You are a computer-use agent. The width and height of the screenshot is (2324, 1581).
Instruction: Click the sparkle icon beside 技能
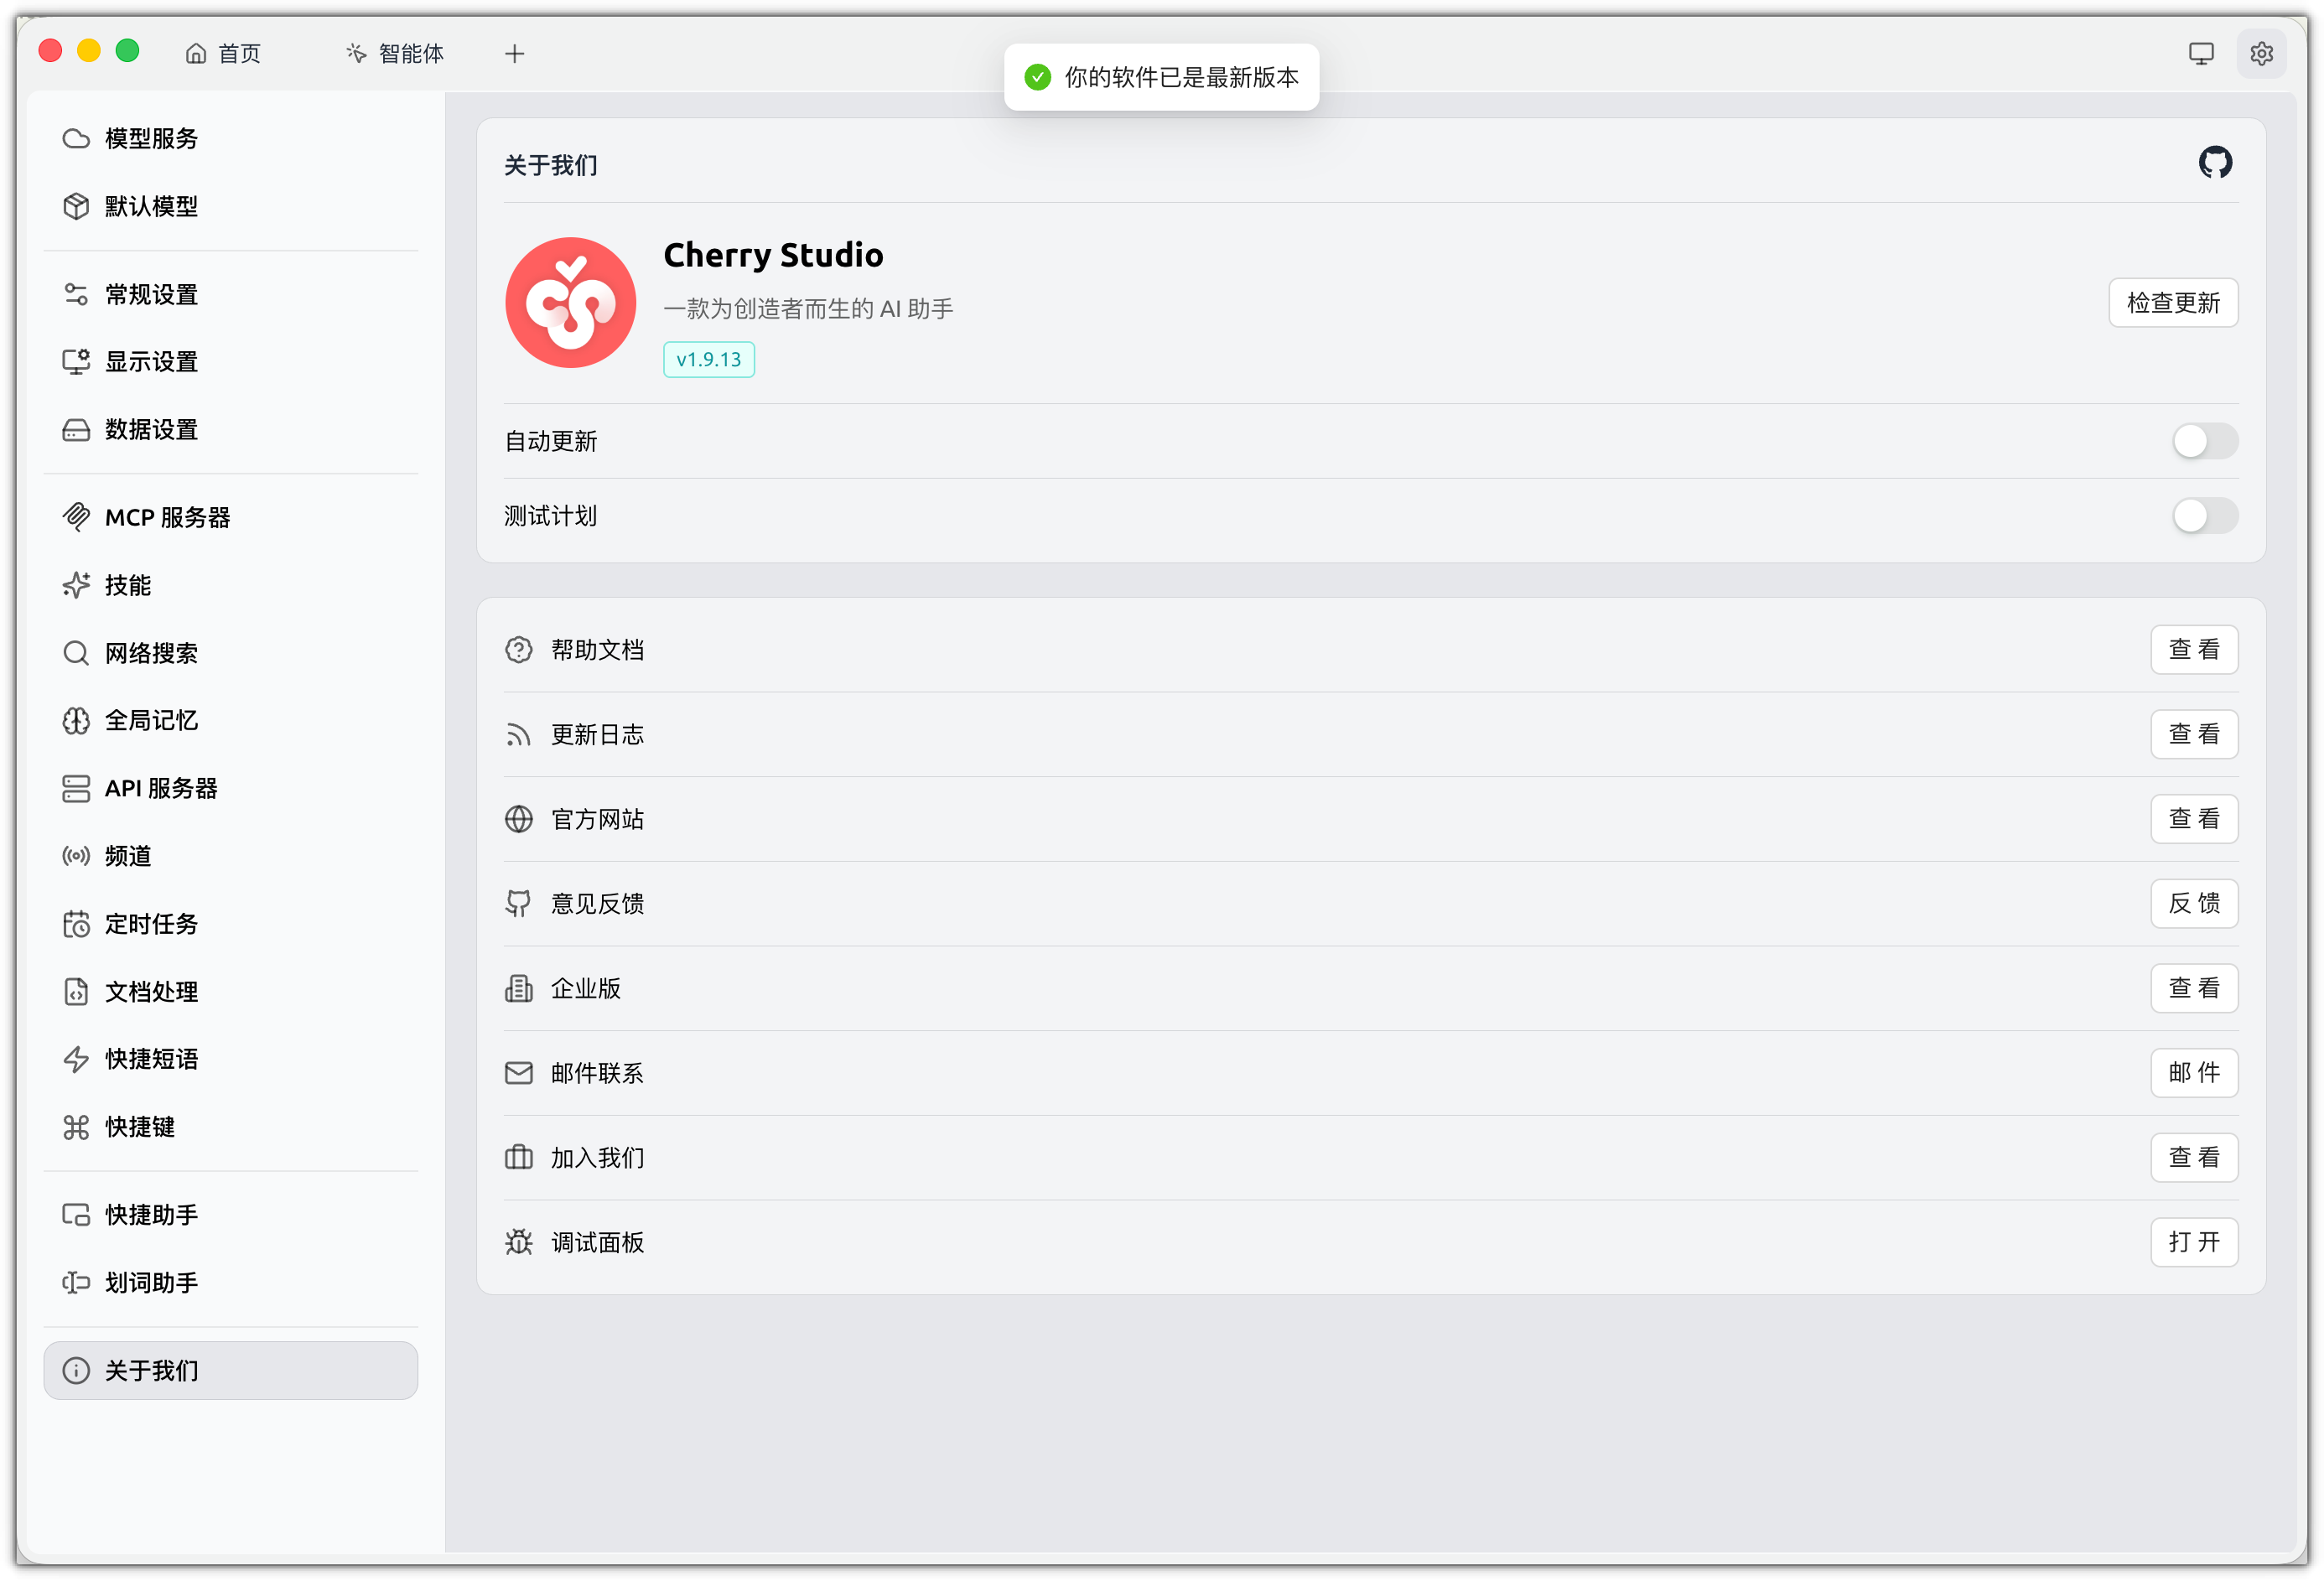(x=76, y=585)
